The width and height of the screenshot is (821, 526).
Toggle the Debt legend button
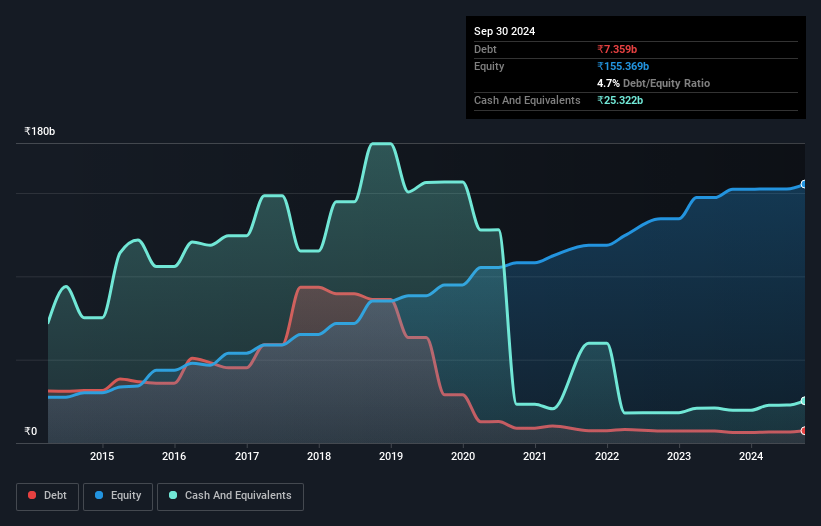pos(48,496)
